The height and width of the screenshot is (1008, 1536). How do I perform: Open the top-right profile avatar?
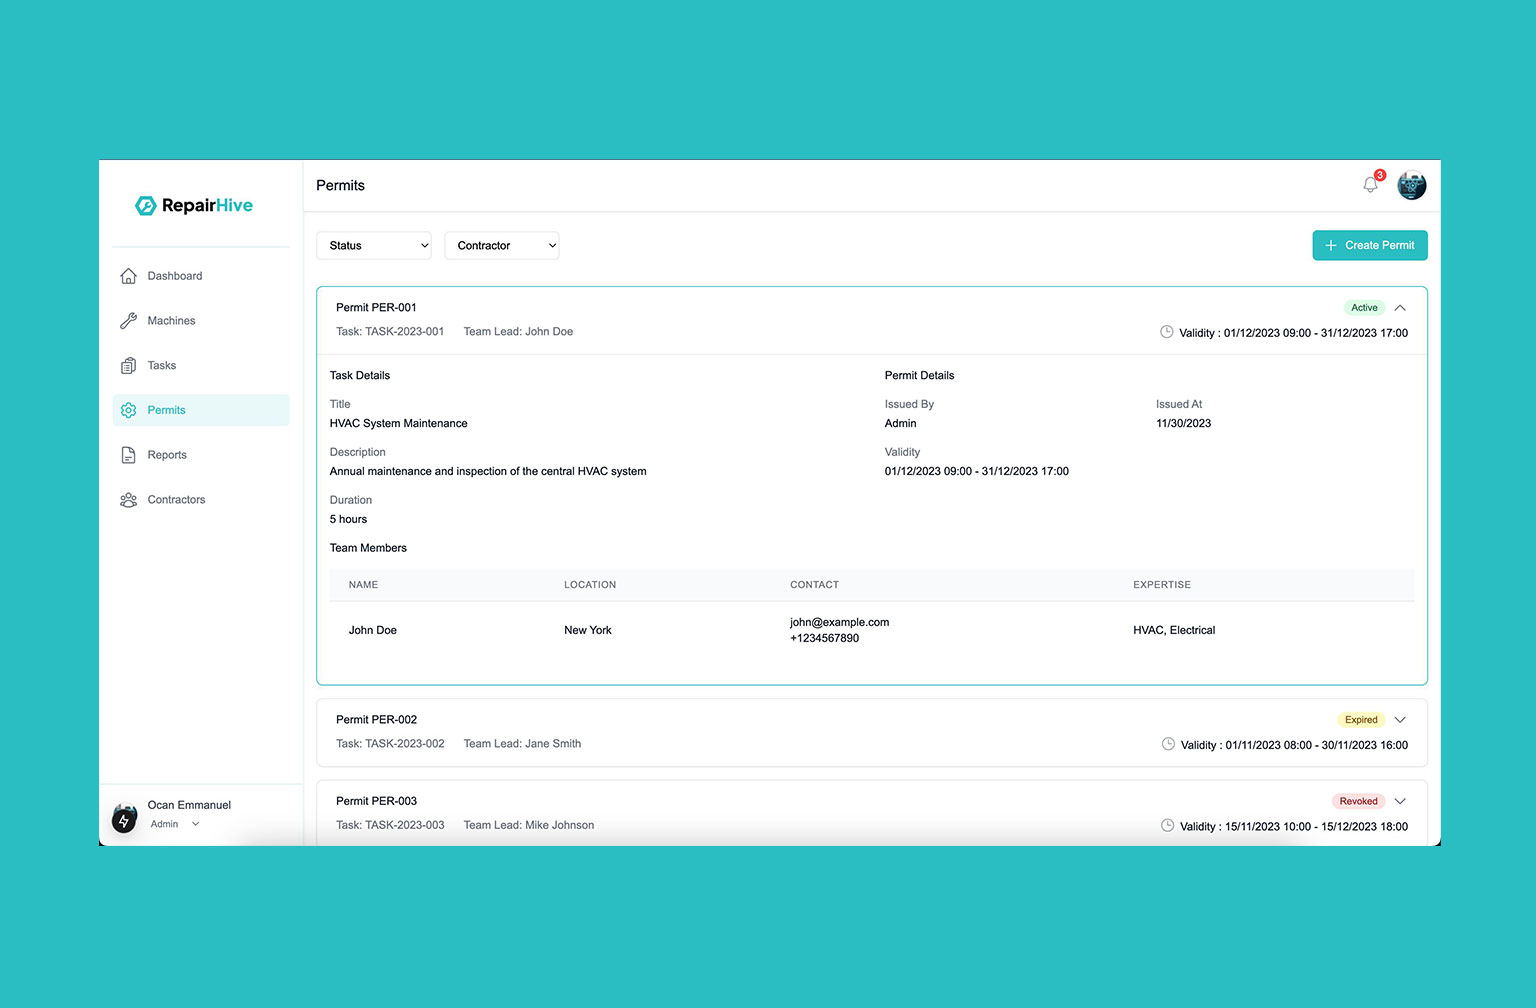[1411, 185]
